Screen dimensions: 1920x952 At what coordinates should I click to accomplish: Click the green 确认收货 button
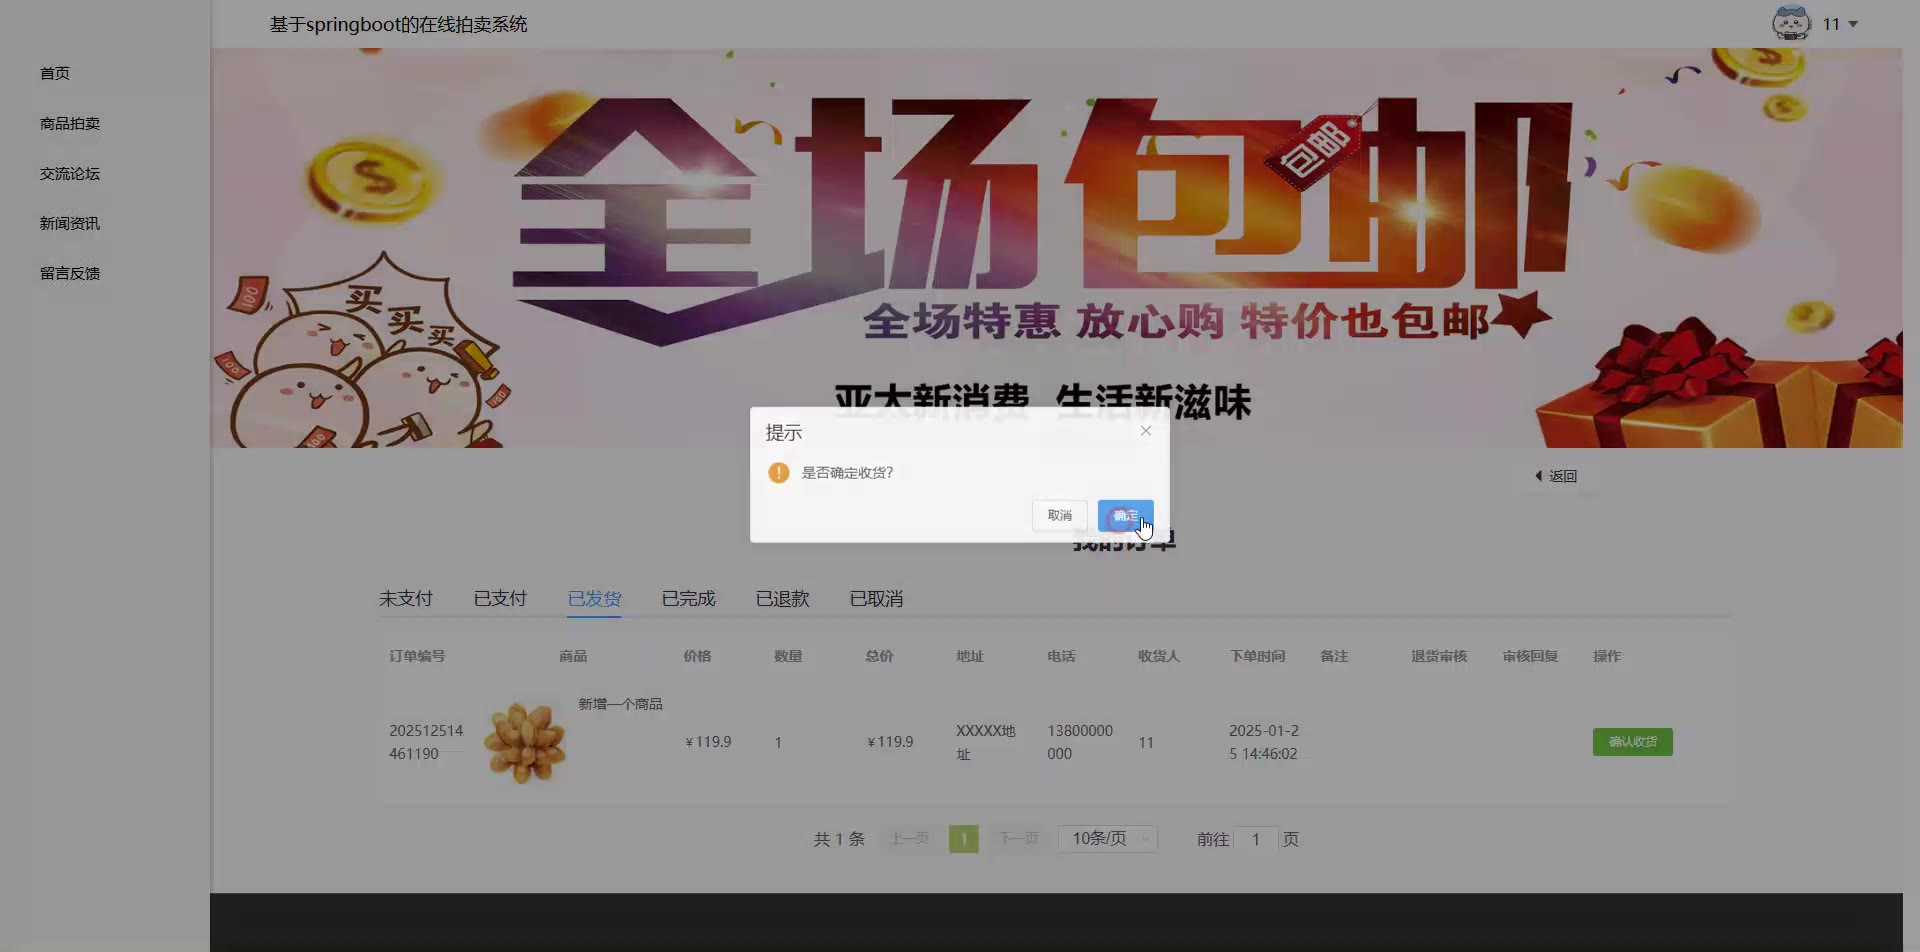(1632, 742)
